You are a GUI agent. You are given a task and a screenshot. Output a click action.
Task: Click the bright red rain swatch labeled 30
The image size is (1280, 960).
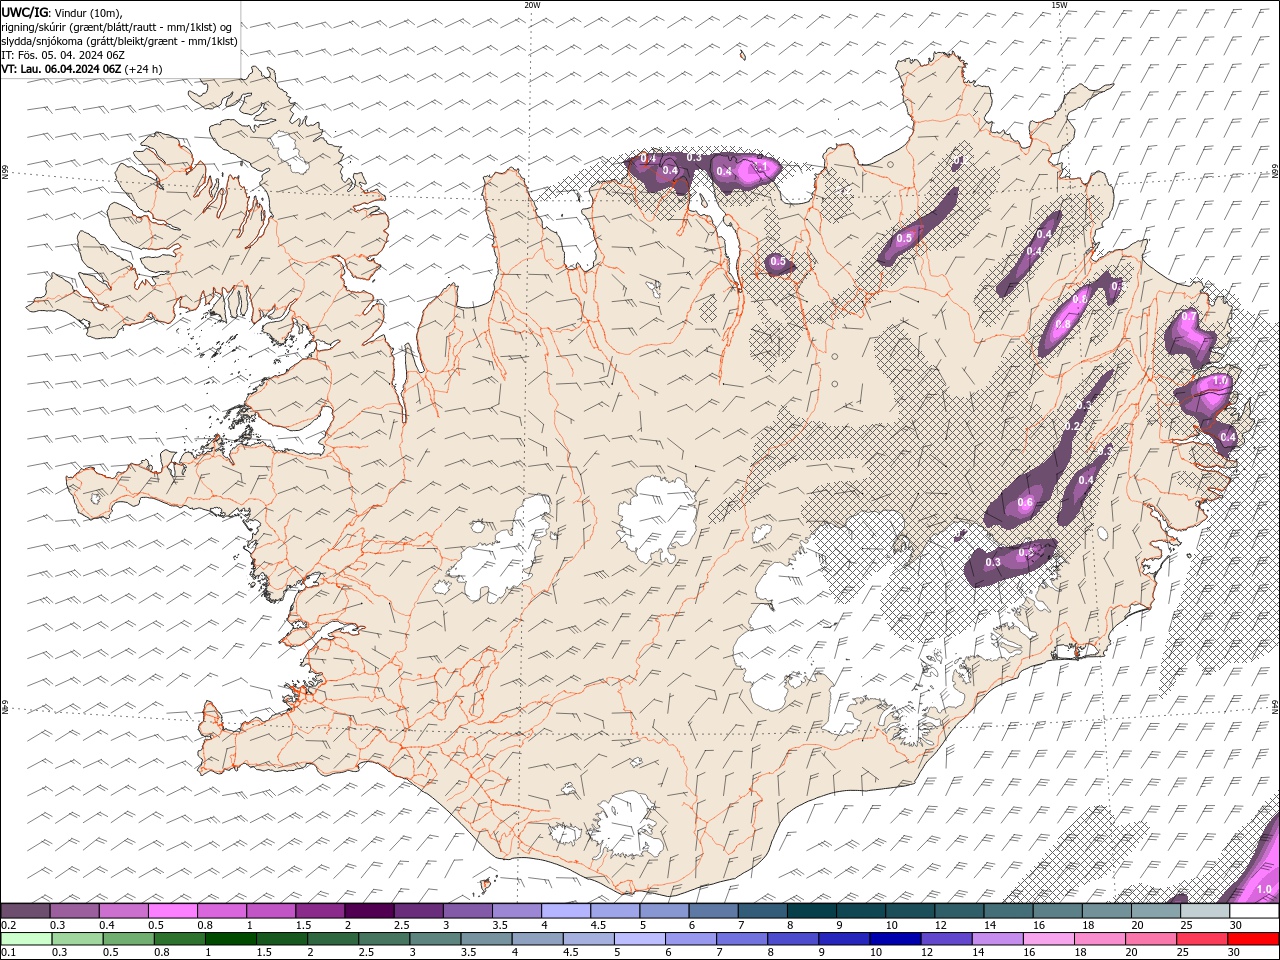(x=1254, y=939)
